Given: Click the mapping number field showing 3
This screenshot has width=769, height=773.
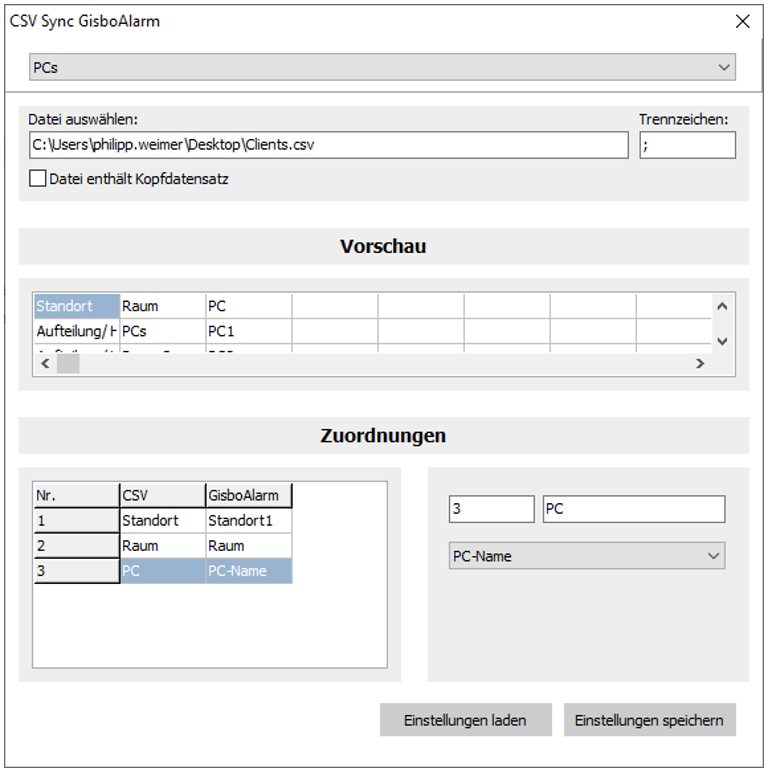Looking at the screenshot, I should (x=491, y=509).
